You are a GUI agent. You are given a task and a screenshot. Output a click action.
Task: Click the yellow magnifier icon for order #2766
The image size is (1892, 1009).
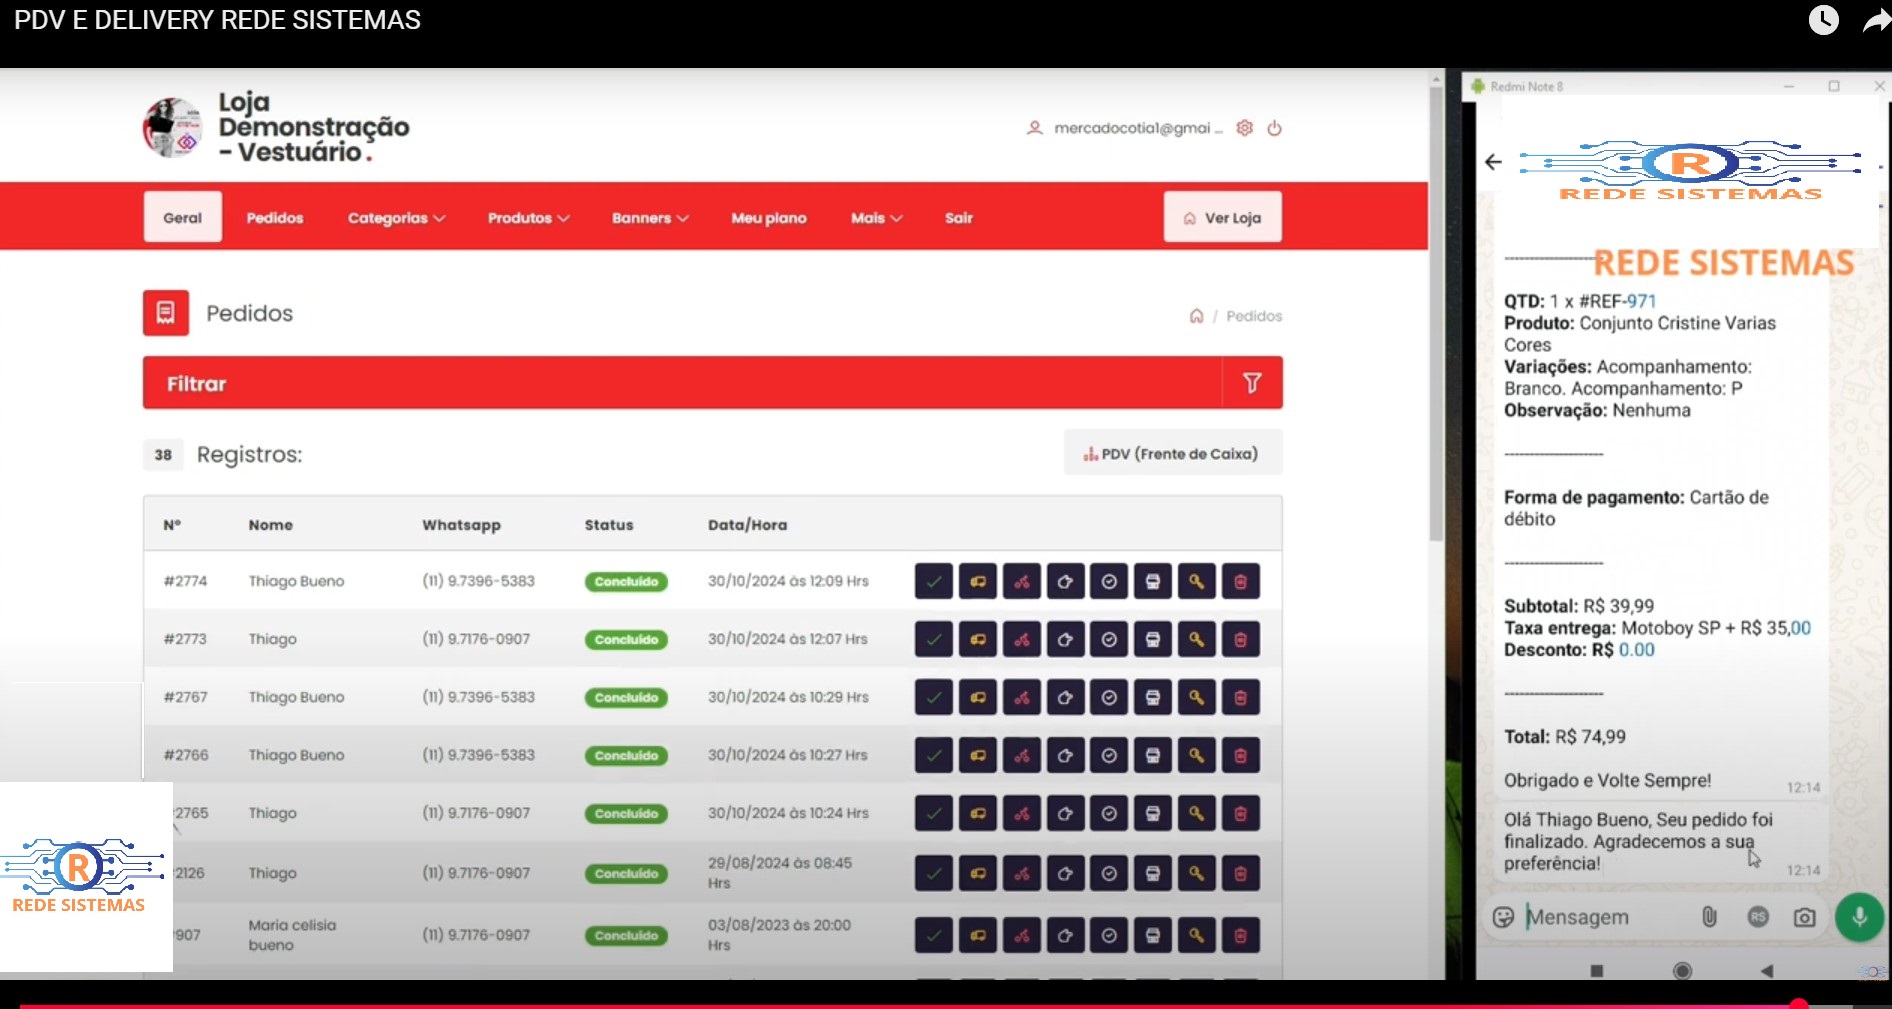(x=1197, y=755)
